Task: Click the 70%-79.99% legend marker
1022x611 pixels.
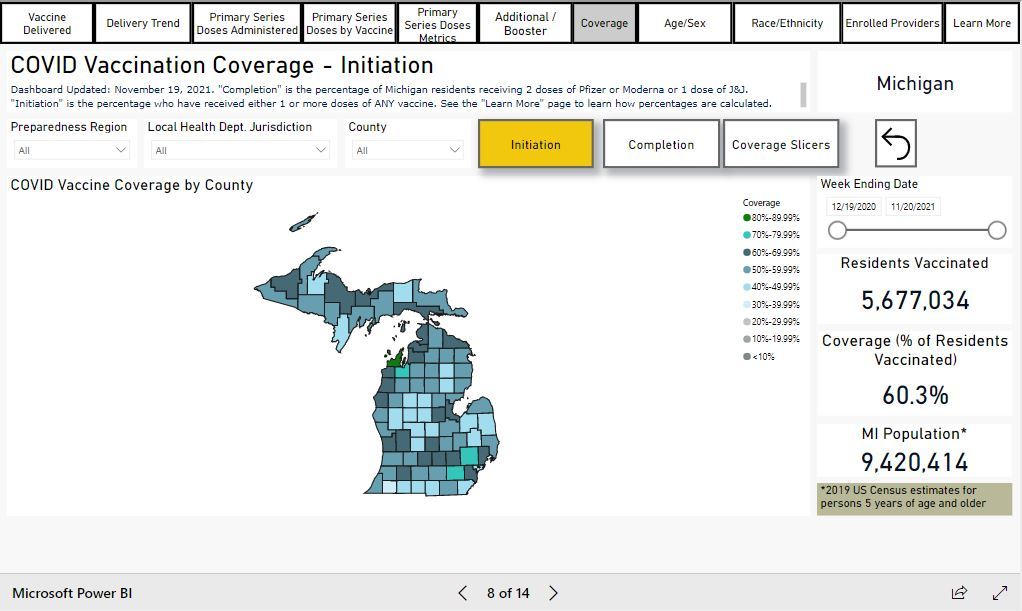Action: pyautogui.click(x=747, y=235)
